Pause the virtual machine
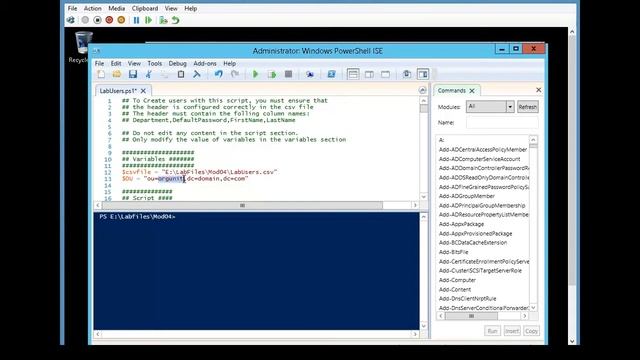This screenshot has width=640, height=360. coord(136,20)
